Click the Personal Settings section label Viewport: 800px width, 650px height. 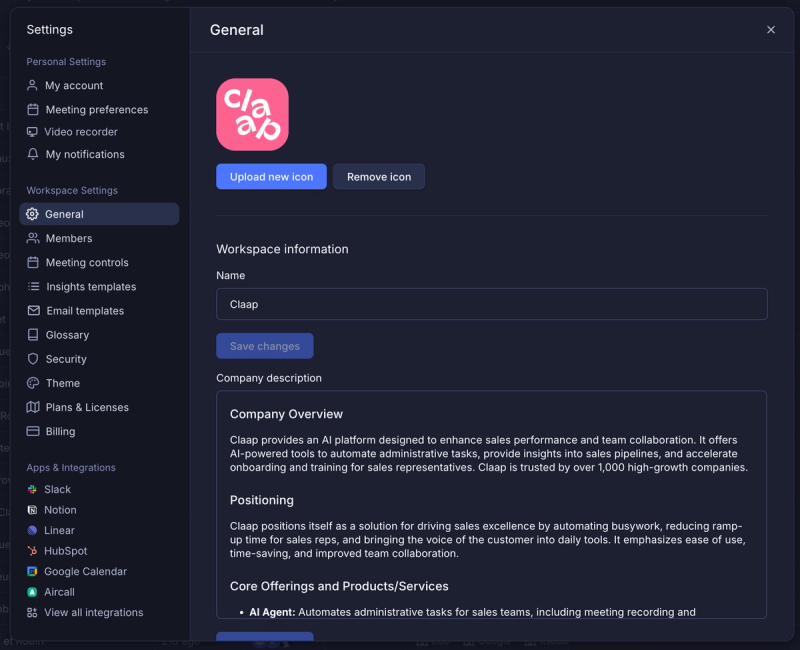point(66,62)
